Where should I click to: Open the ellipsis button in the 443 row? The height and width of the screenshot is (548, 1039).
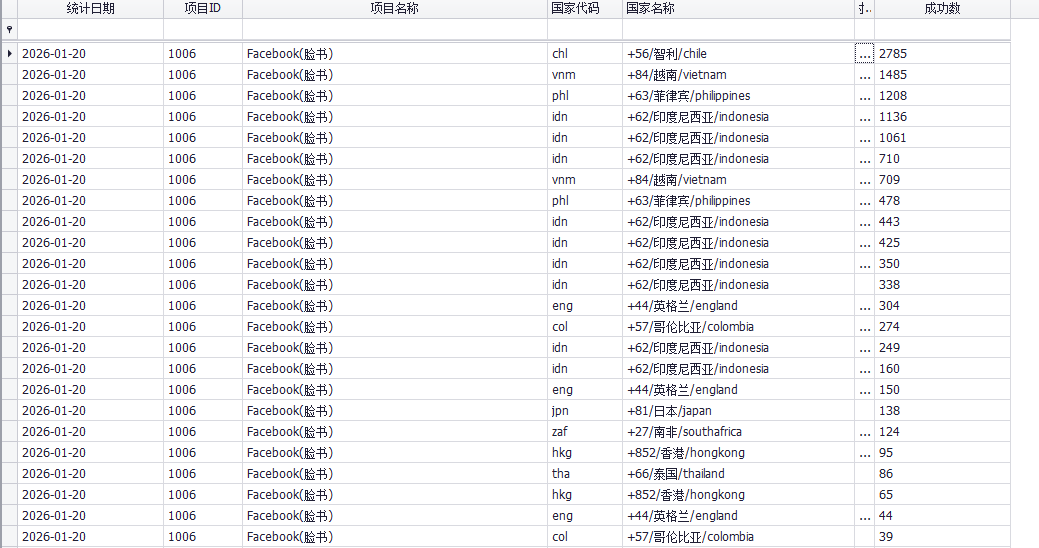865,221
